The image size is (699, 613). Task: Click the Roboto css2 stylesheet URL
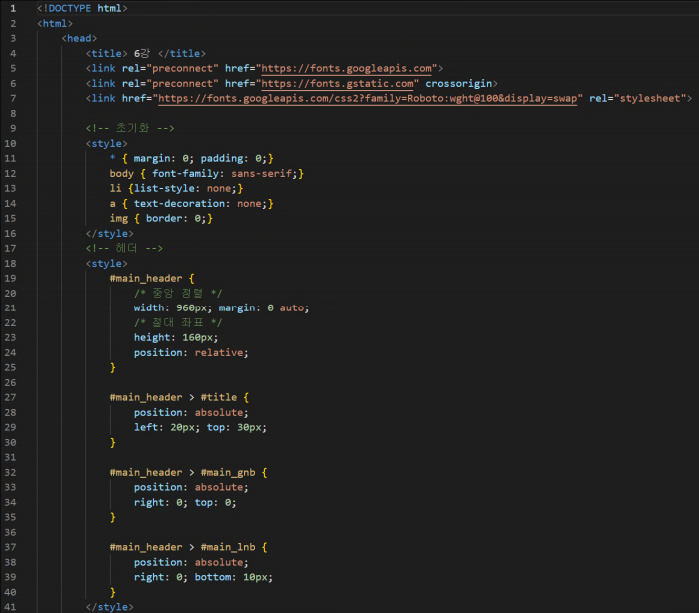point(367,99)
